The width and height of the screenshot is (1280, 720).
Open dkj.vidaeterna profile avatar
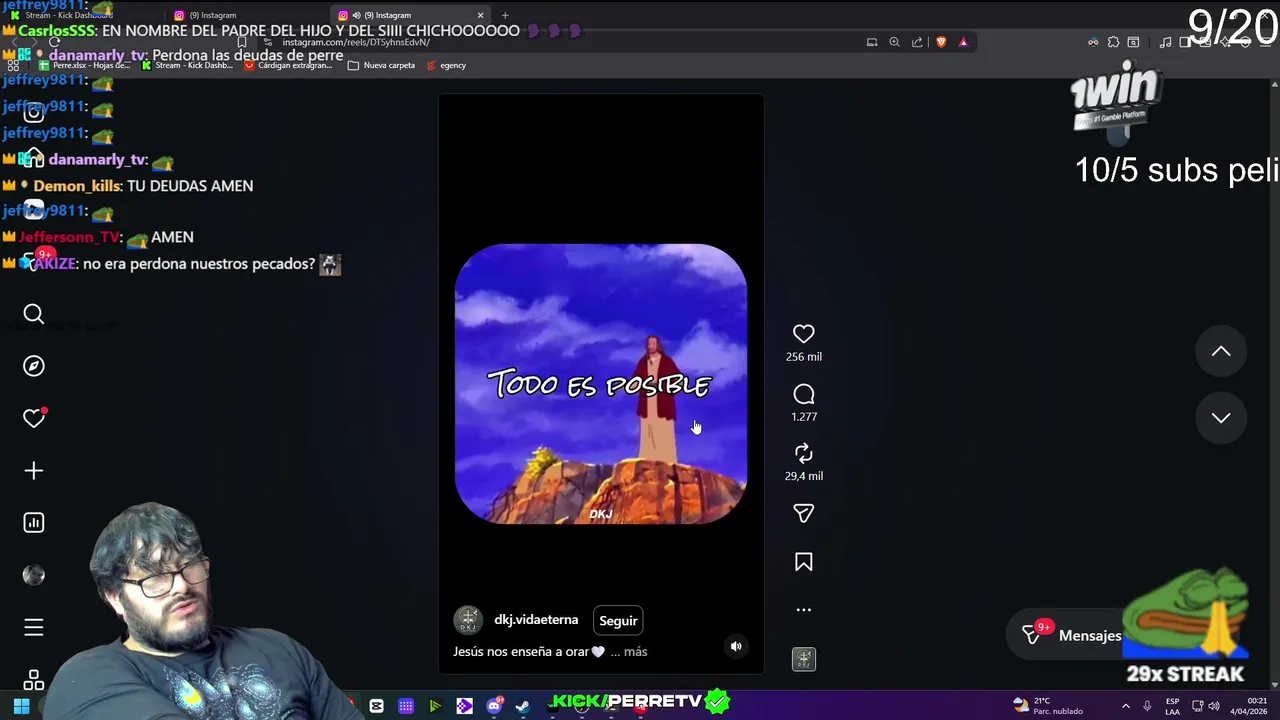pyautogui.click(x=468, y=620)
